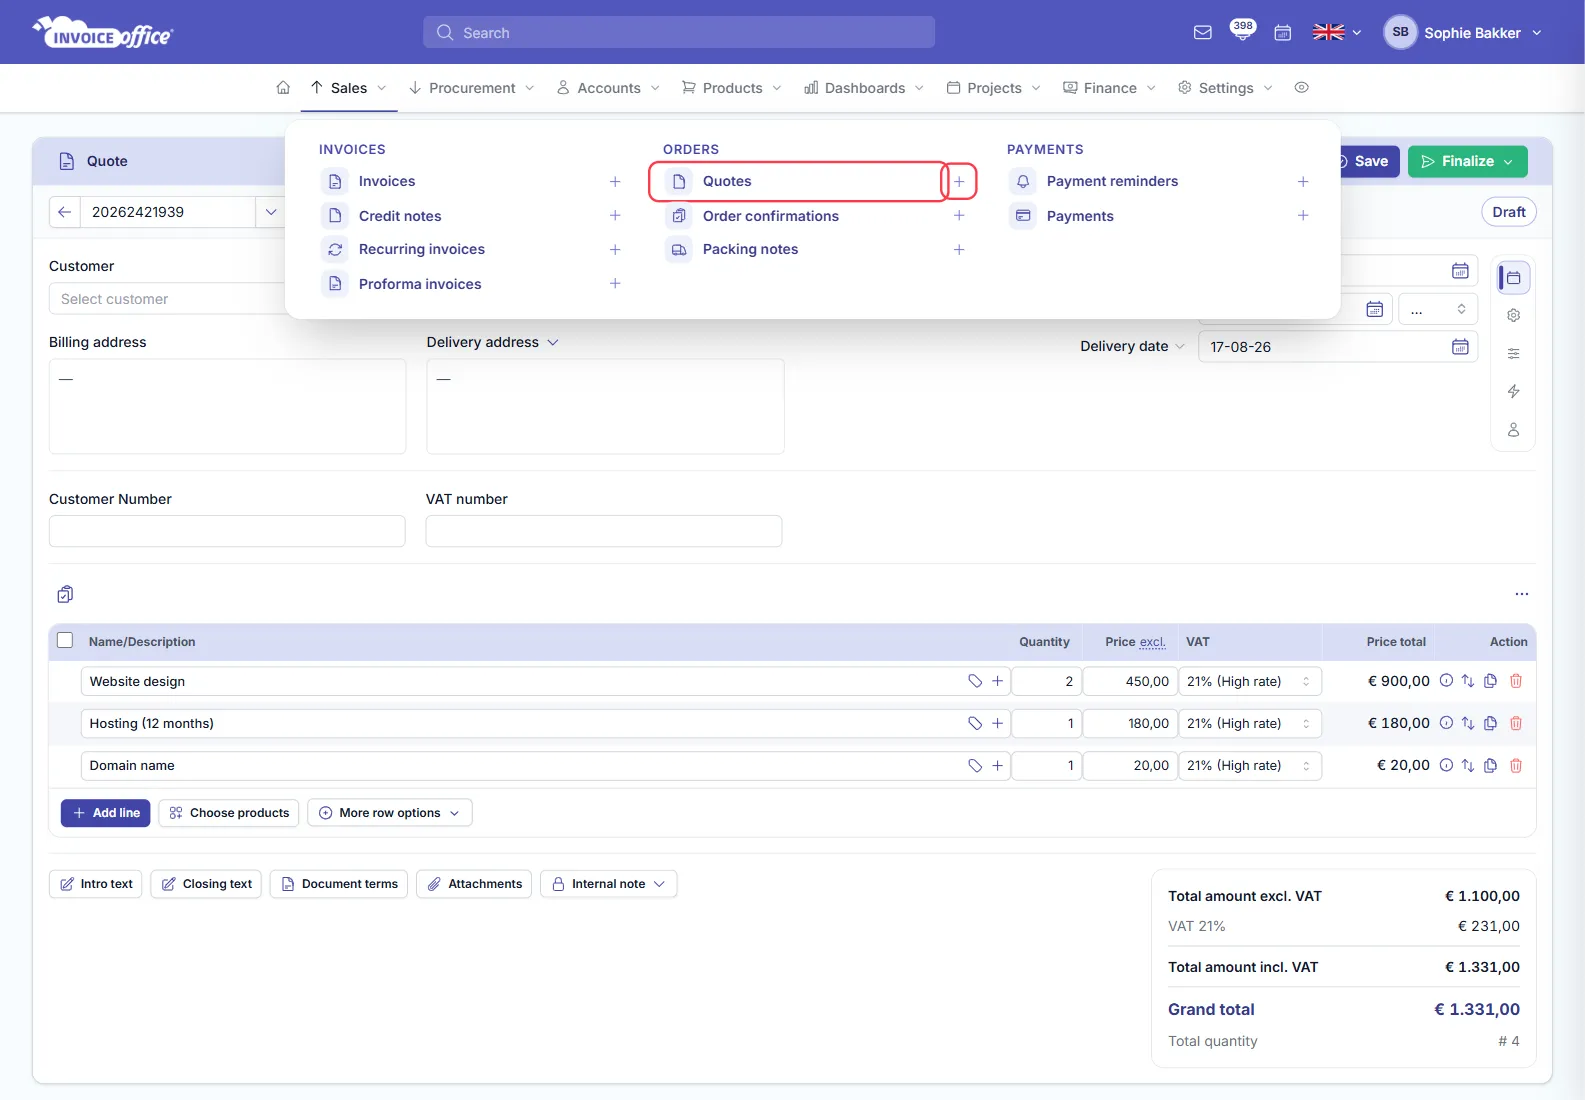This screenshot has width=1585, height=1100.
Task: Open Sophie Bakker user menu
Action: pos(1463,33)
